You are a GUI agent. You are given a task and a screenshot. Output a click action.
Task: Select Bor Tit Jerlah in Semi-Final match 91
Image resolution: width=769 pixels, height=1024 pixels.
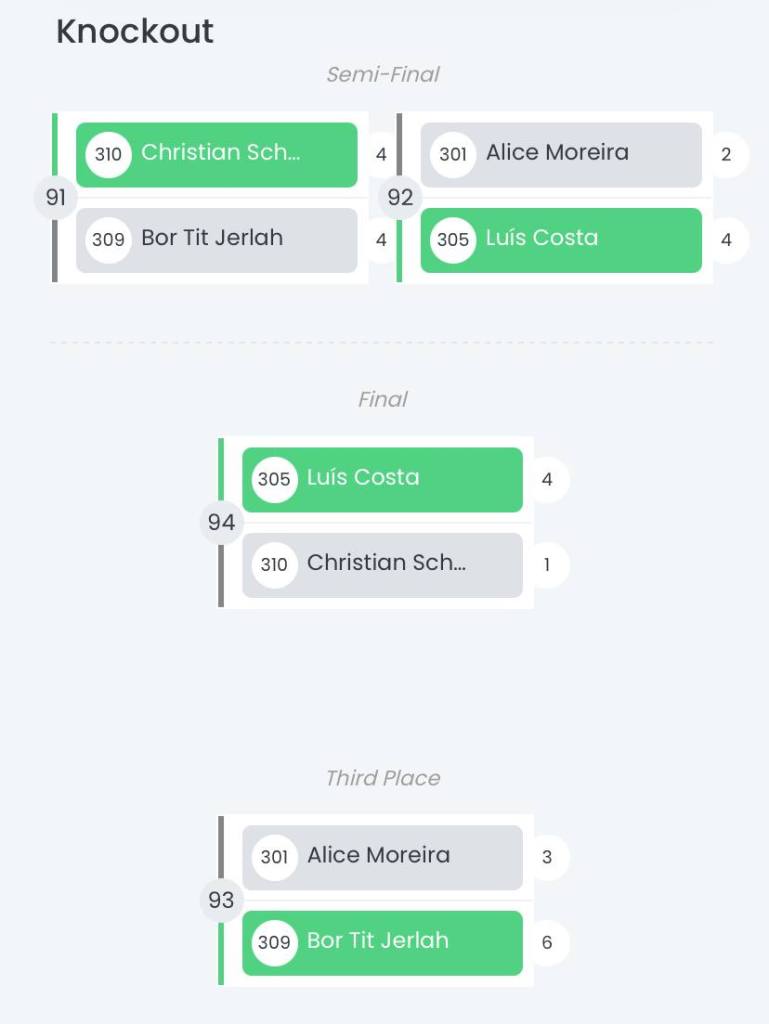[212, 239]
